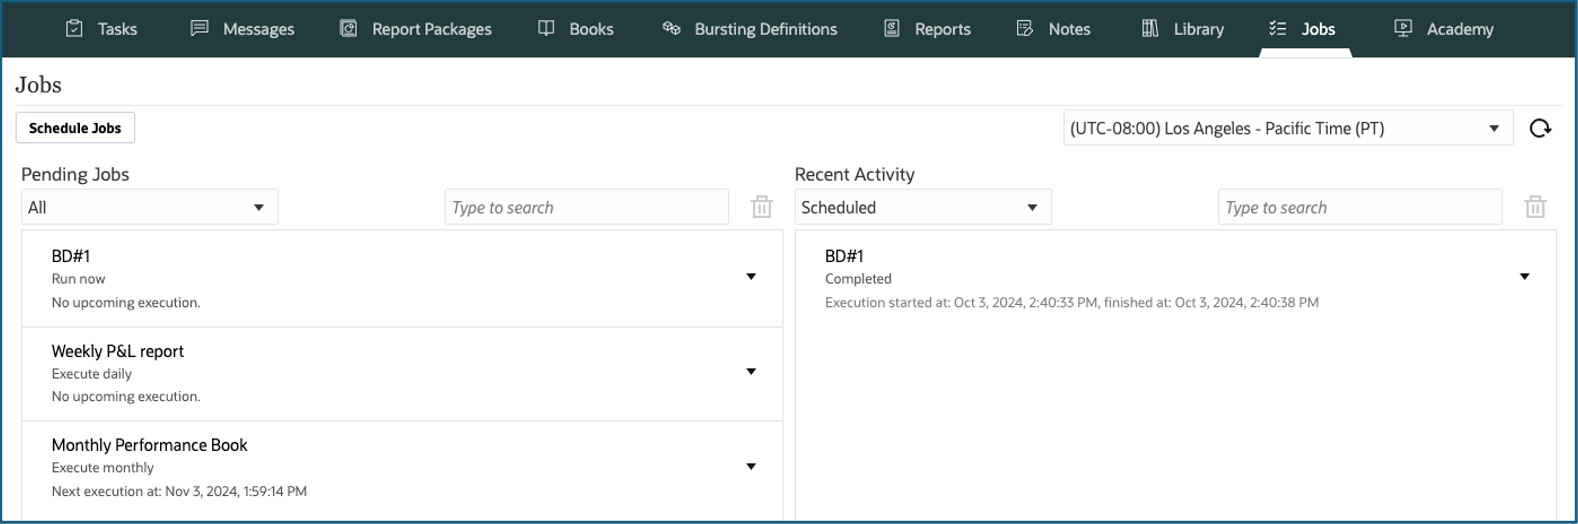Viewport: 1578px width, 524px height.
Task: Open the Notes tab
Action: [x=1068, y=29]
